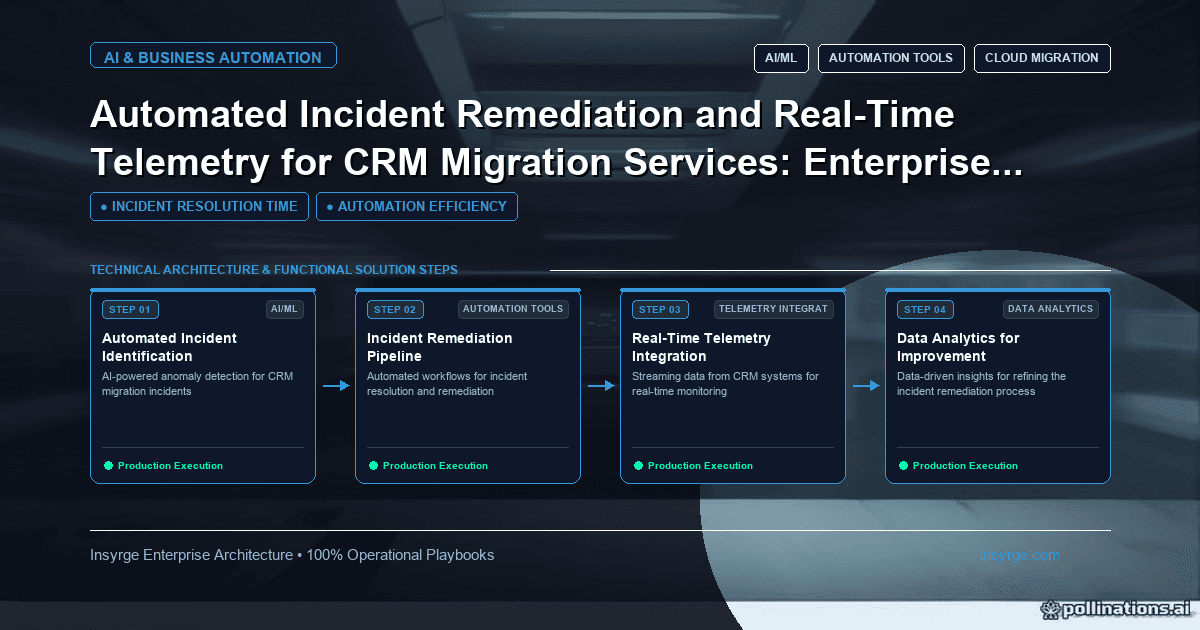Click Production Execution label on Step 04 card

tap(965, 466)
